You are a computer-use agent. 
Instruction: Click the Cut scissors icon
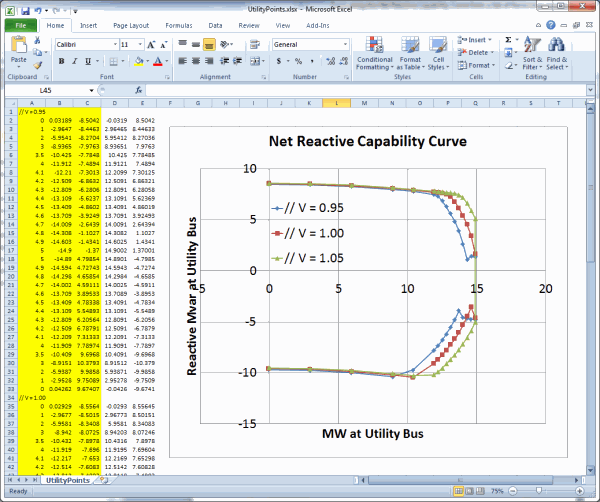point(37,40)
